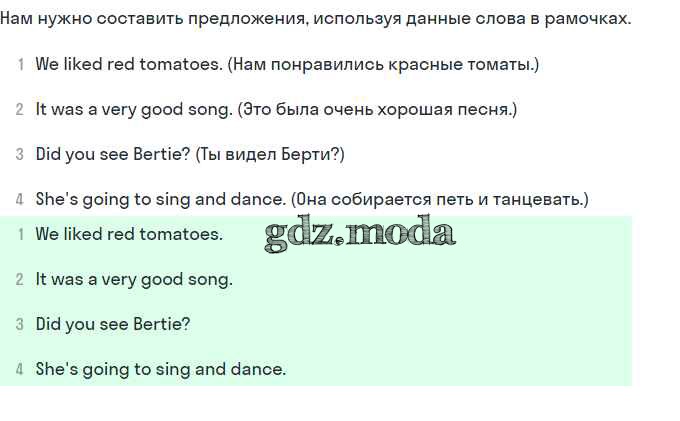Screen dimensions: 680x421
Task: Click number 4 in the green answer box
Action: pos(20,370)
